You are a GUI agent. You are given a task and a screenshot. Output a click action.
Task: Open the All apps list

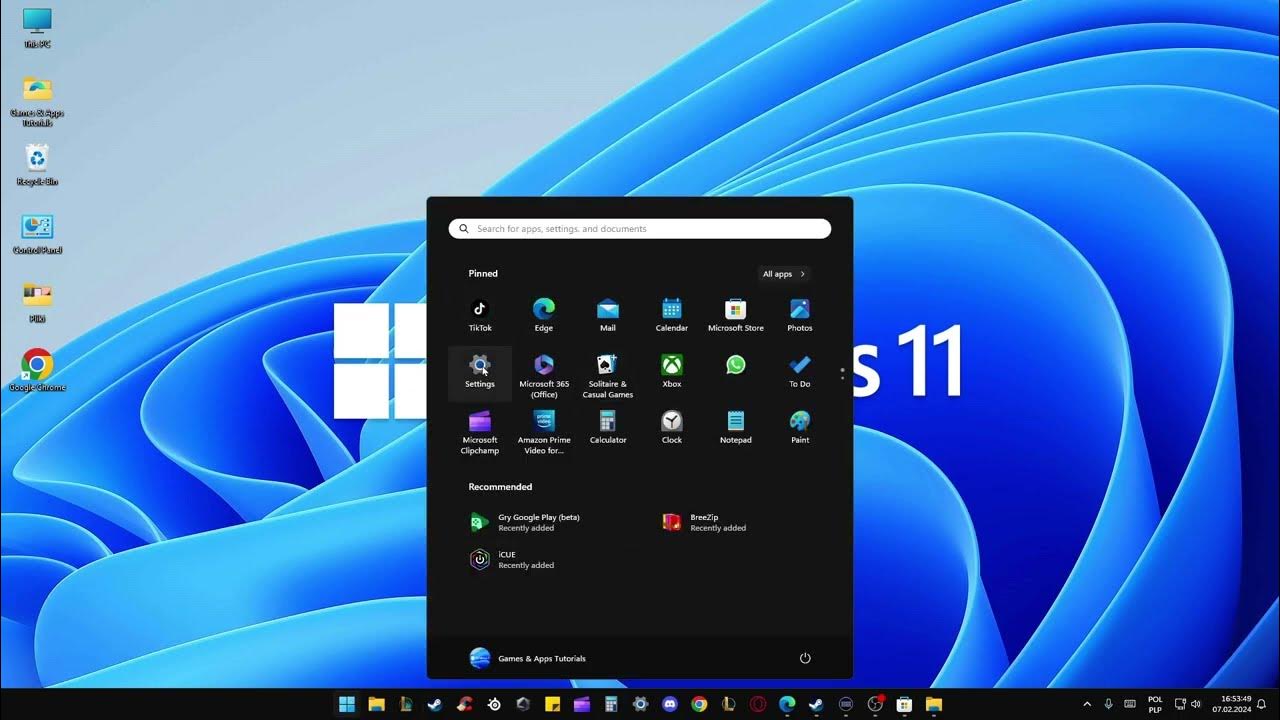(x=784, y=274)
